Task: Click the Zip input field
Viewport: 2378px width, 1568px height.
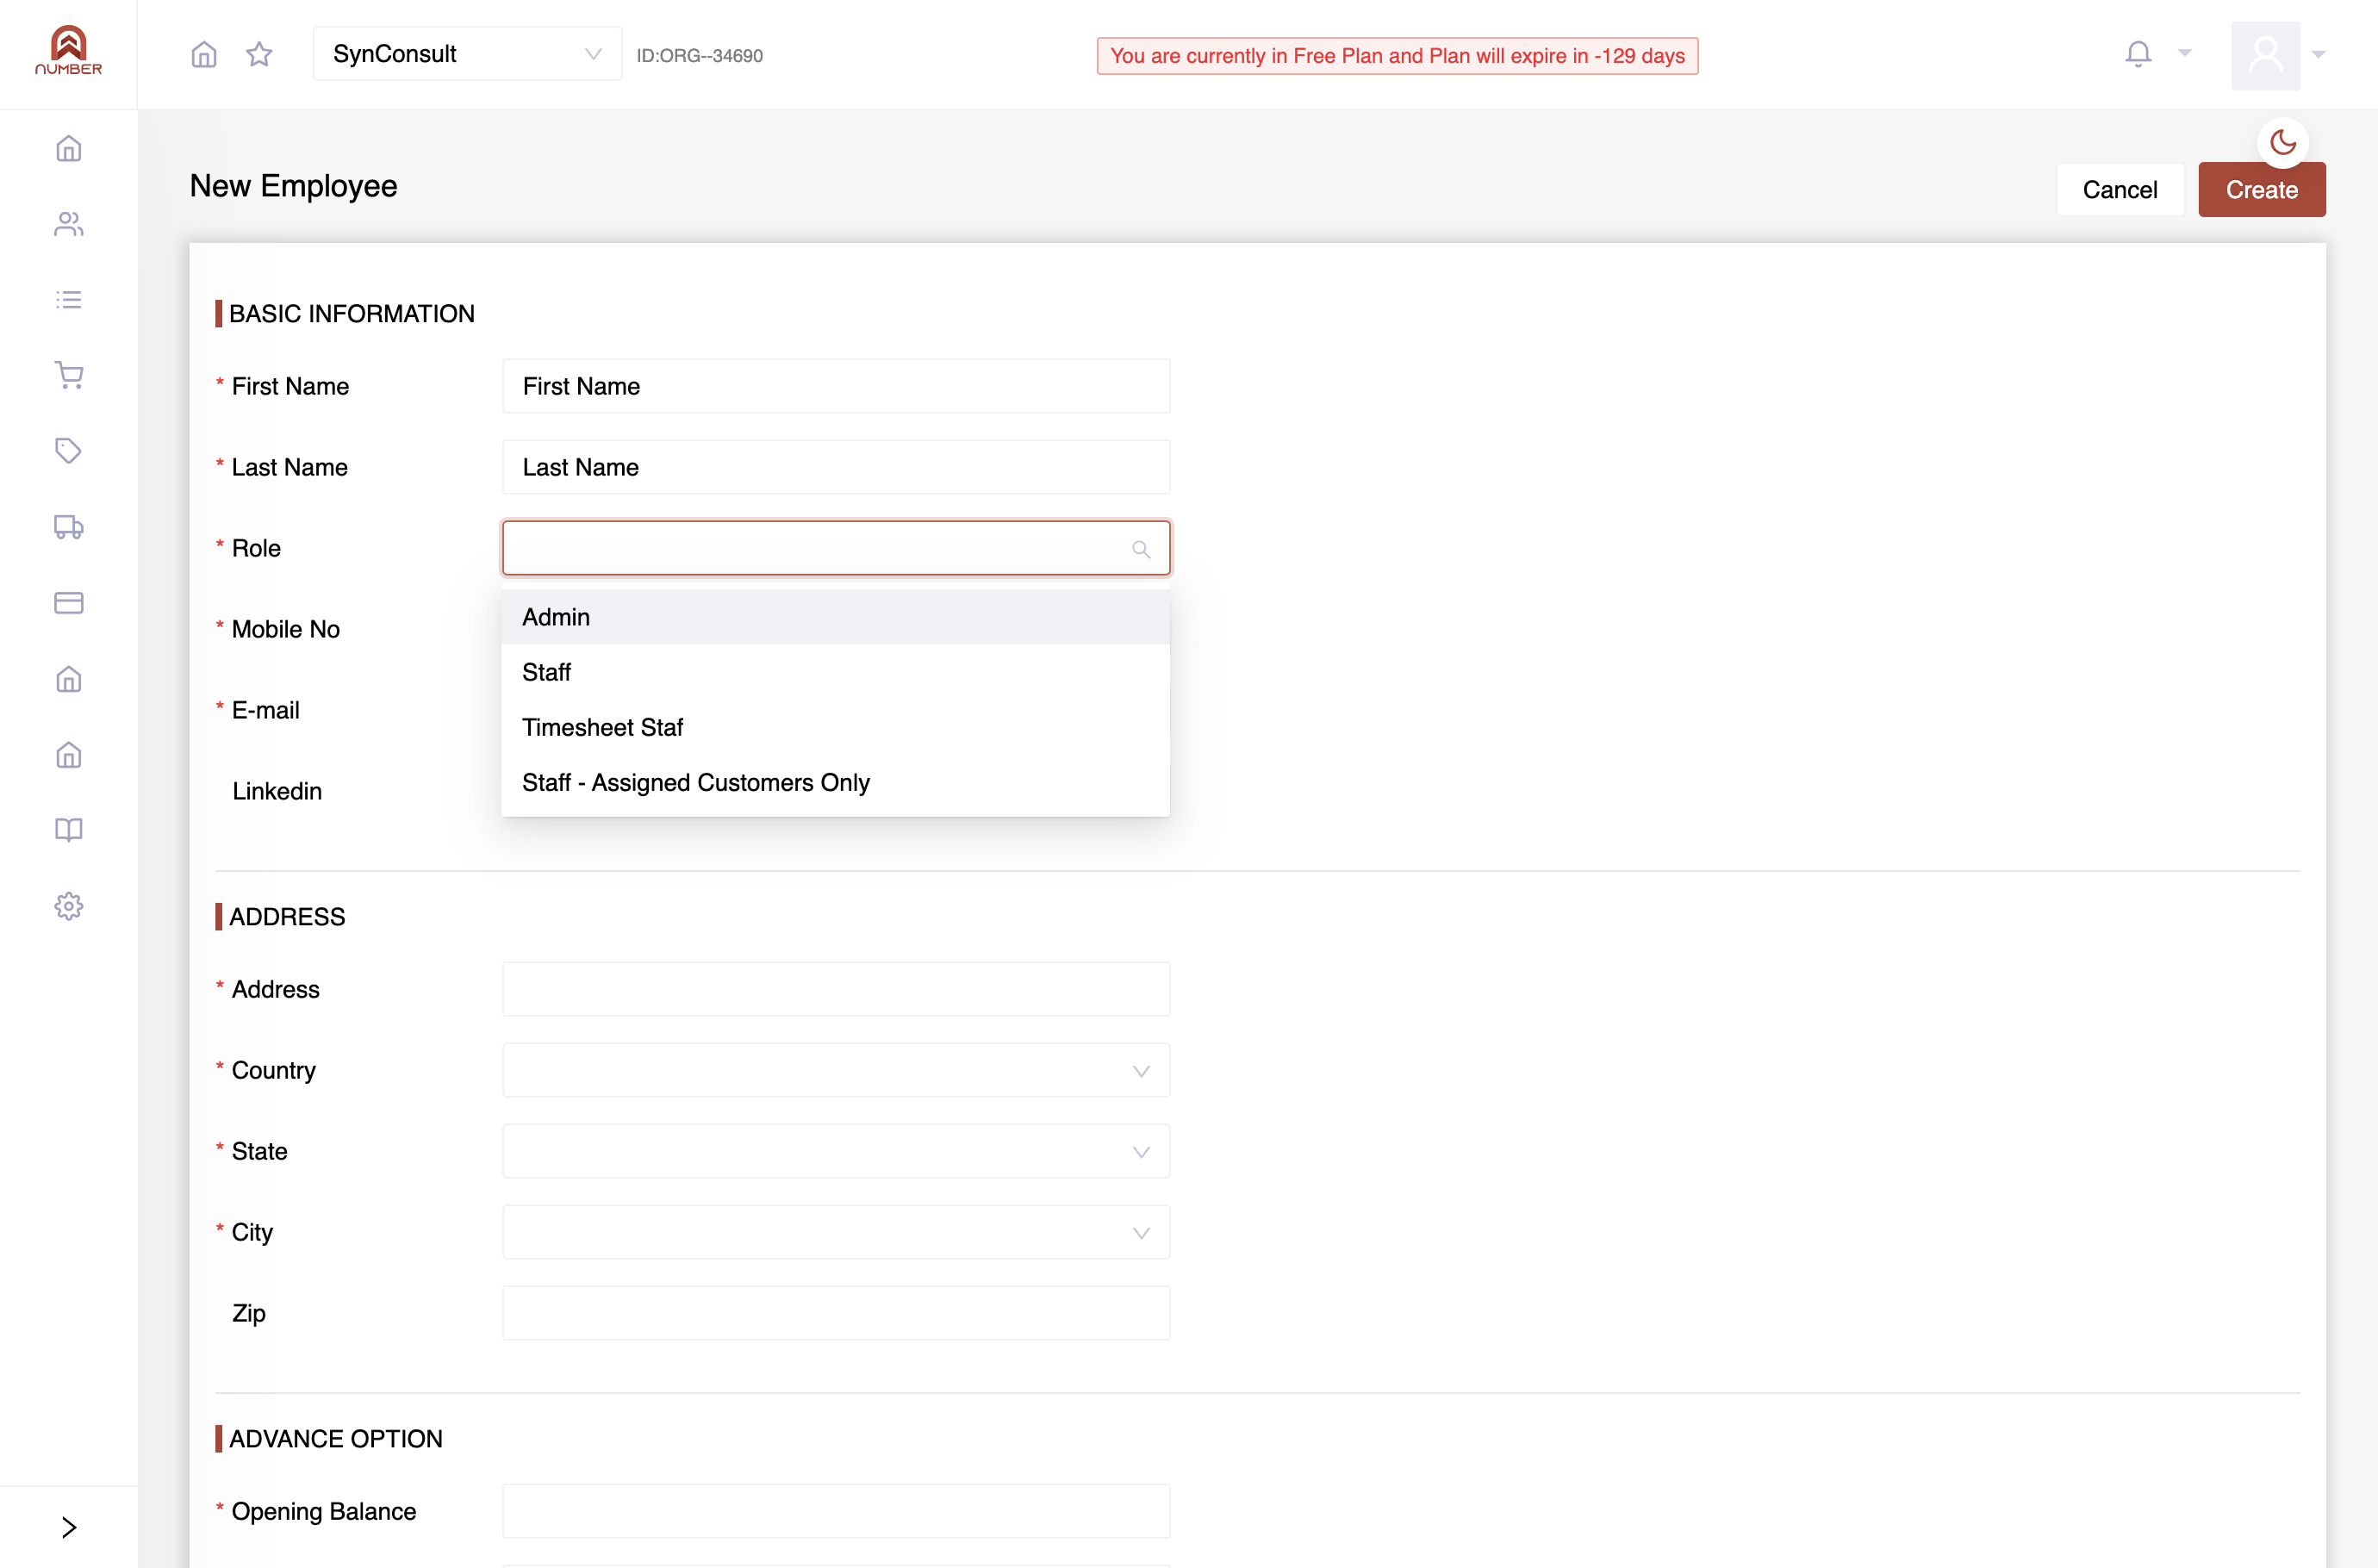Action: (836, 1313)
